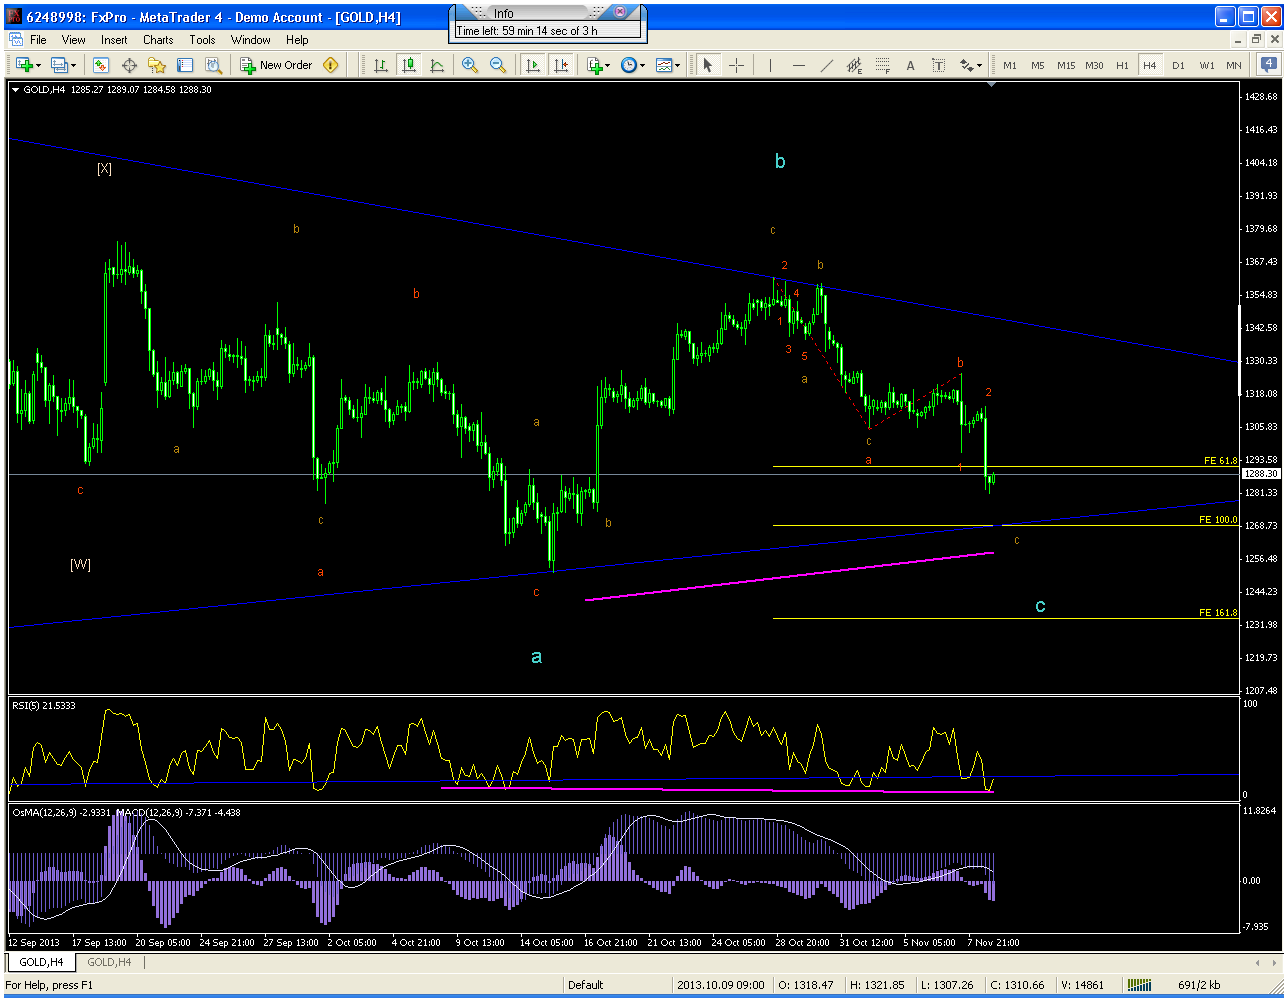Launch the Strategy Tester magnifier icon

(x=213, y=65)
